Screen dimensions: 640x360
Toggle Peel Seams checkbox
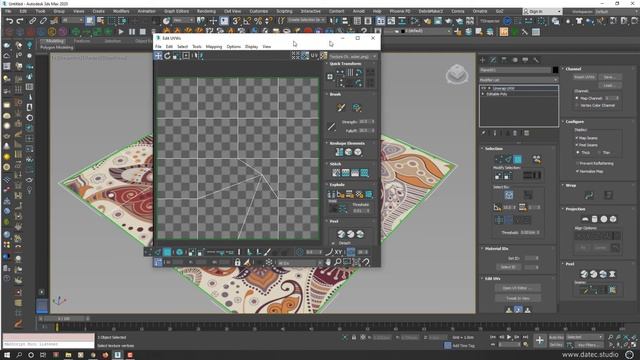[577, 145]
